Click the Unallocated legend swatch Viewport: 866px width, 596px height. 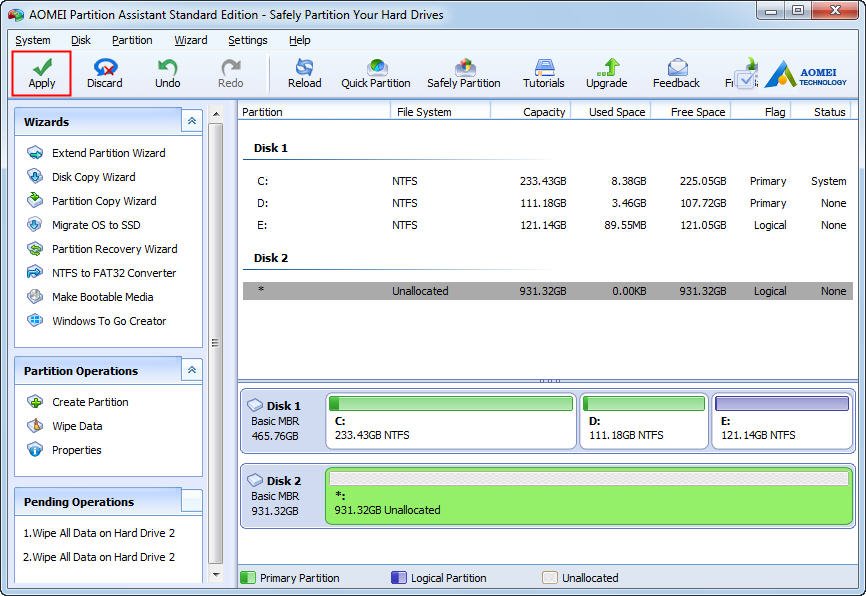coord(550,578)
